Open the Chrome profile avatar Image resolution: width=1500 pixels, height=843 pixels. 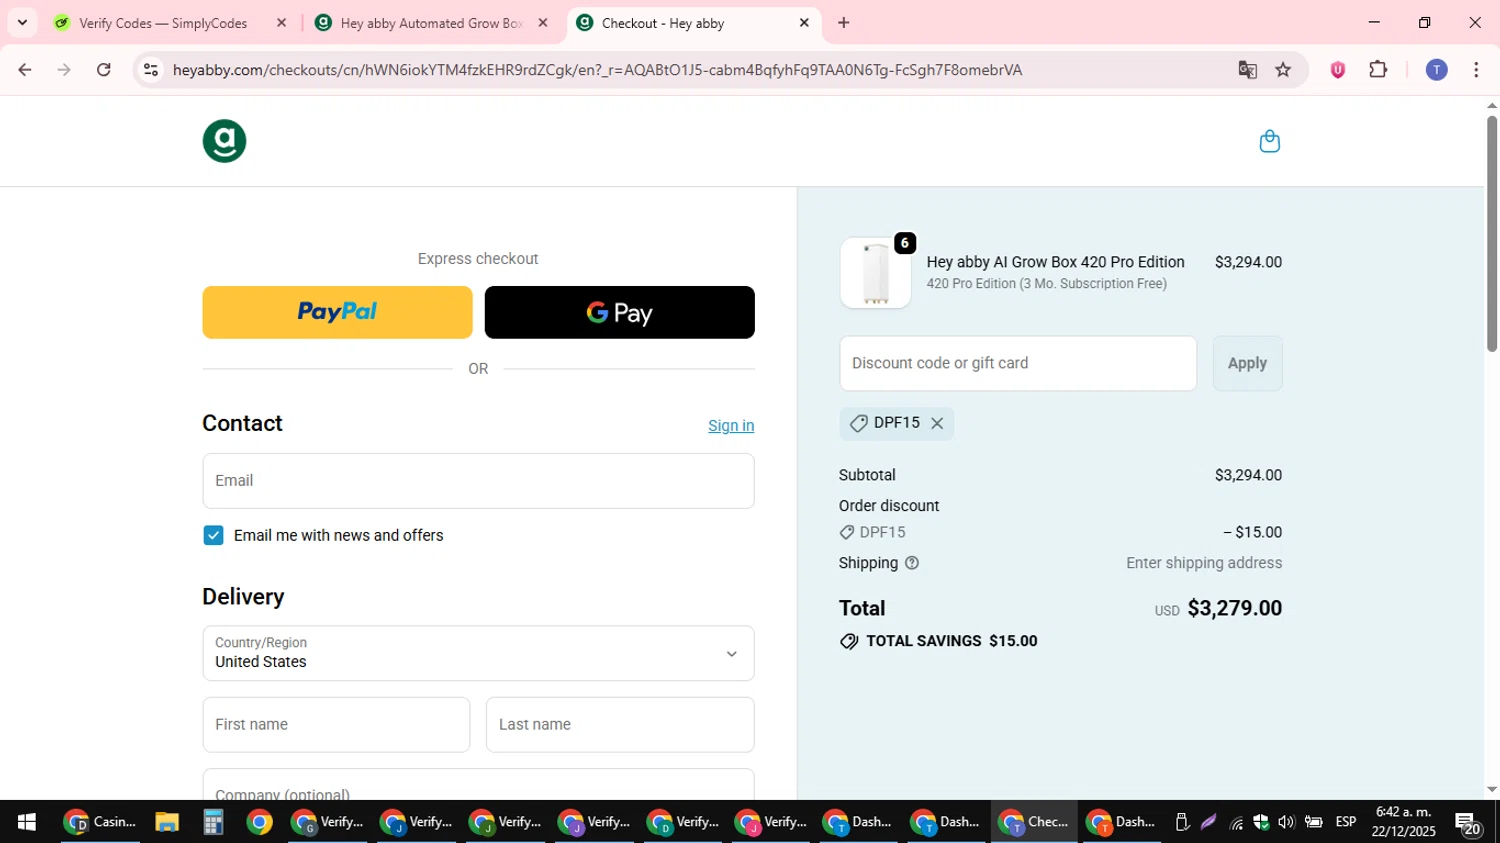pyautogui.click(x=1436, y=70)
